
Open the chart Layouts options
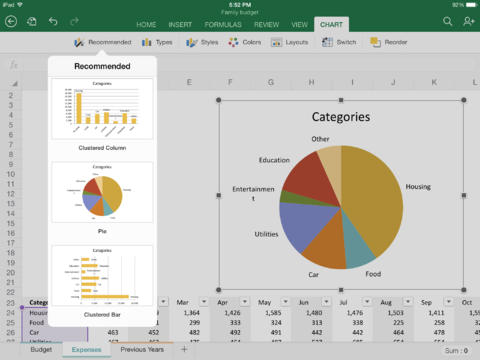[x=289, y=42]
